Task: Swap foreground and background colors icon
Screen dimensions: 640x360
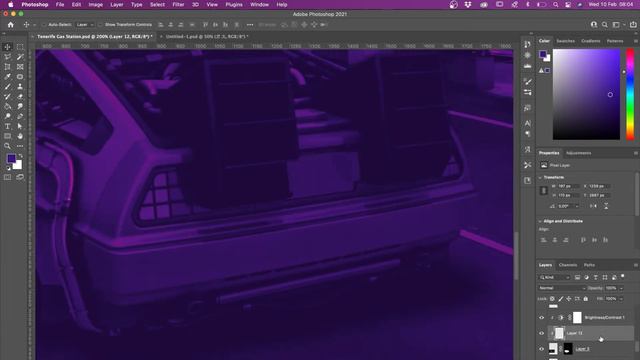Action: click(x=20, y=156)
